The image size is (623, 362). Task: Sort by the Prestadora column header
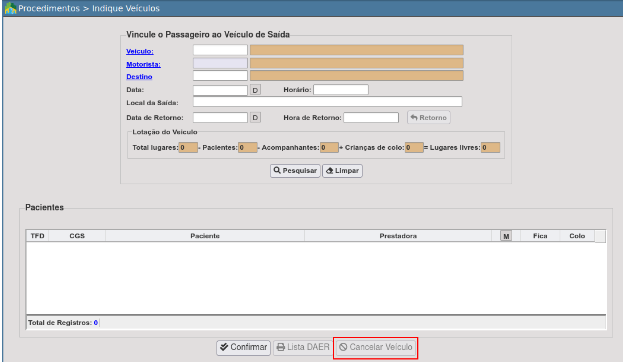pos(398,236)
